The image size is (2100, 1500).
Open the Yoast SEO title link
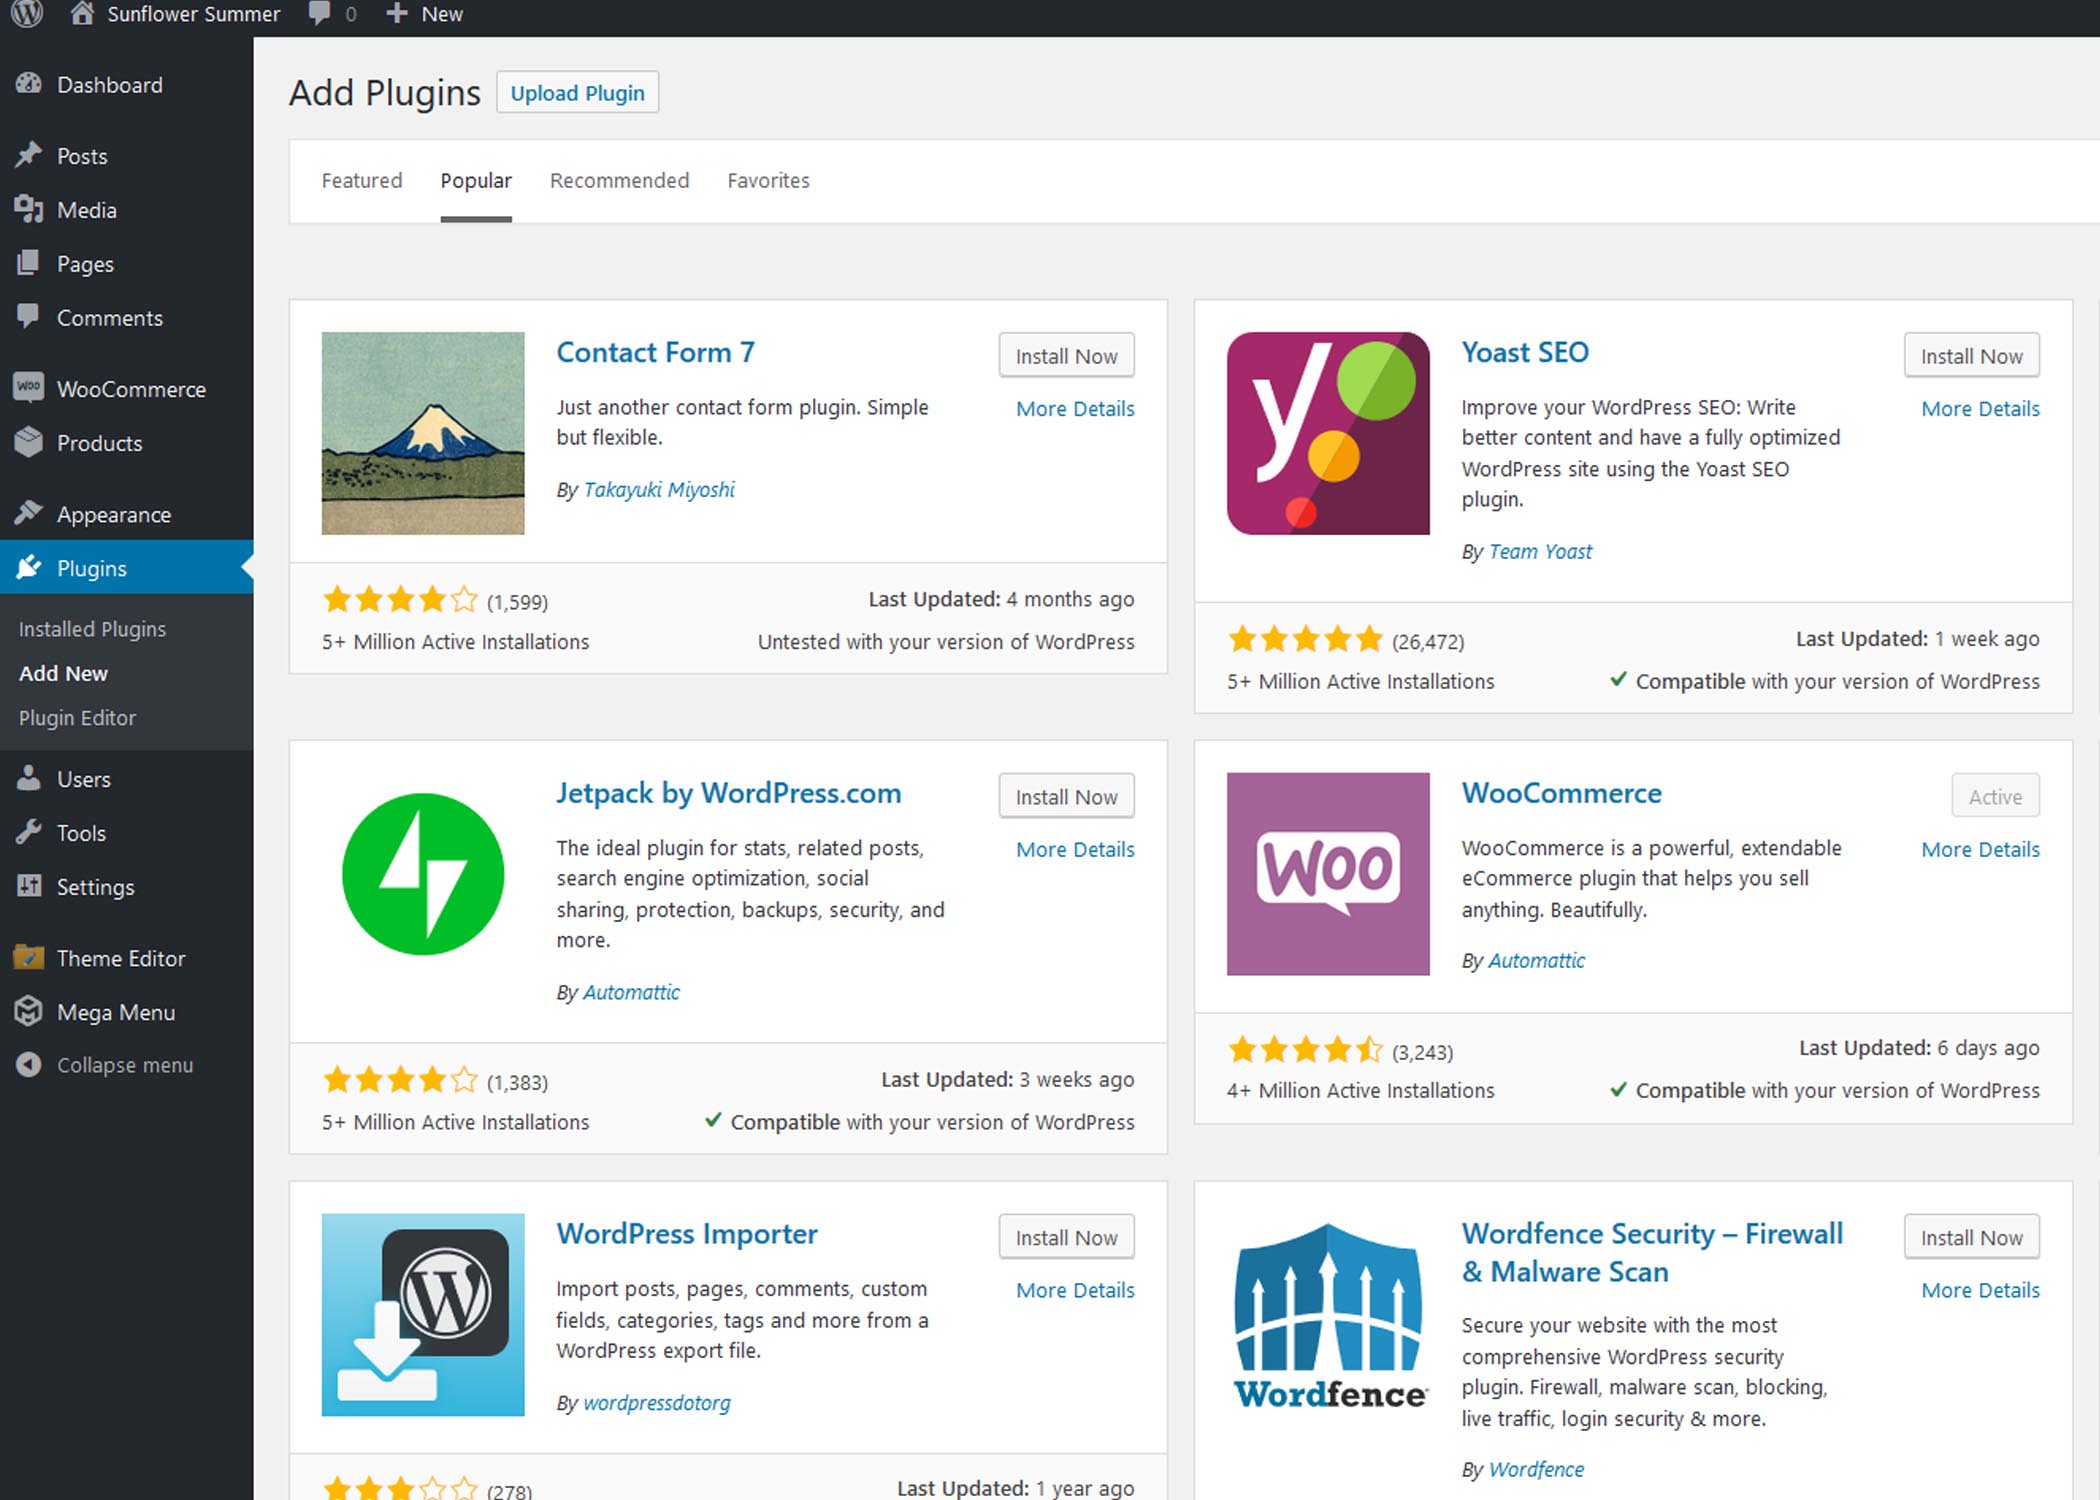tap(1525, 352)
